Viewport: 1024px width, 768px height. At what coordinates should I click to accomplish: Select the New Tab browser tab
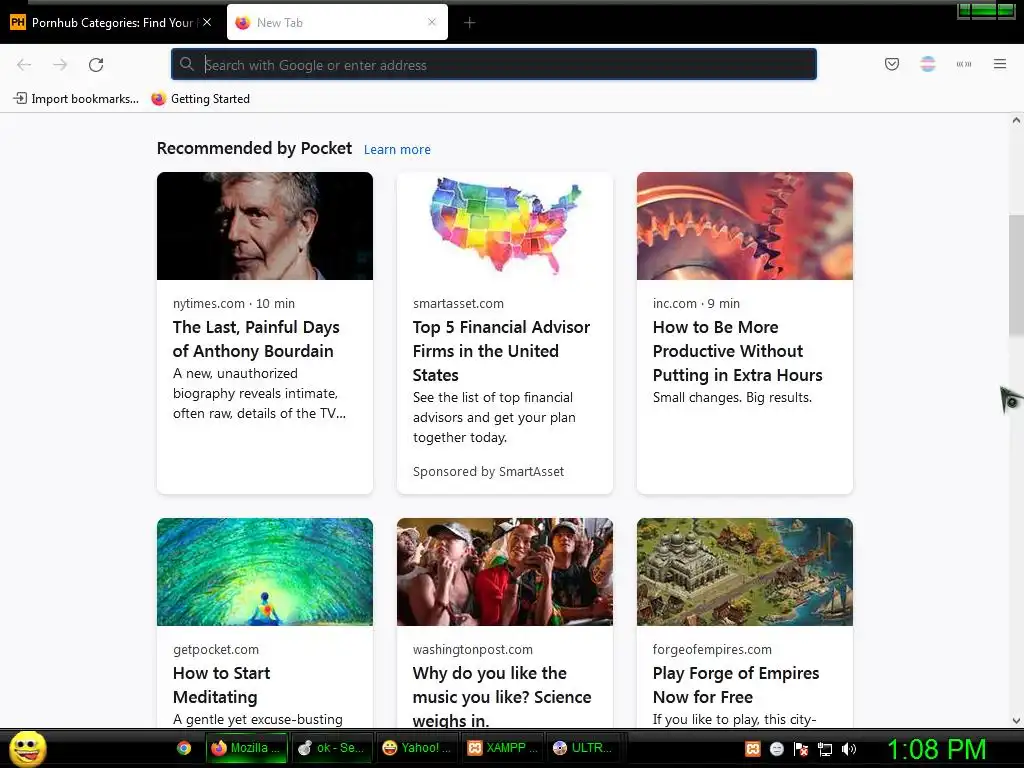tap(338, 22)
